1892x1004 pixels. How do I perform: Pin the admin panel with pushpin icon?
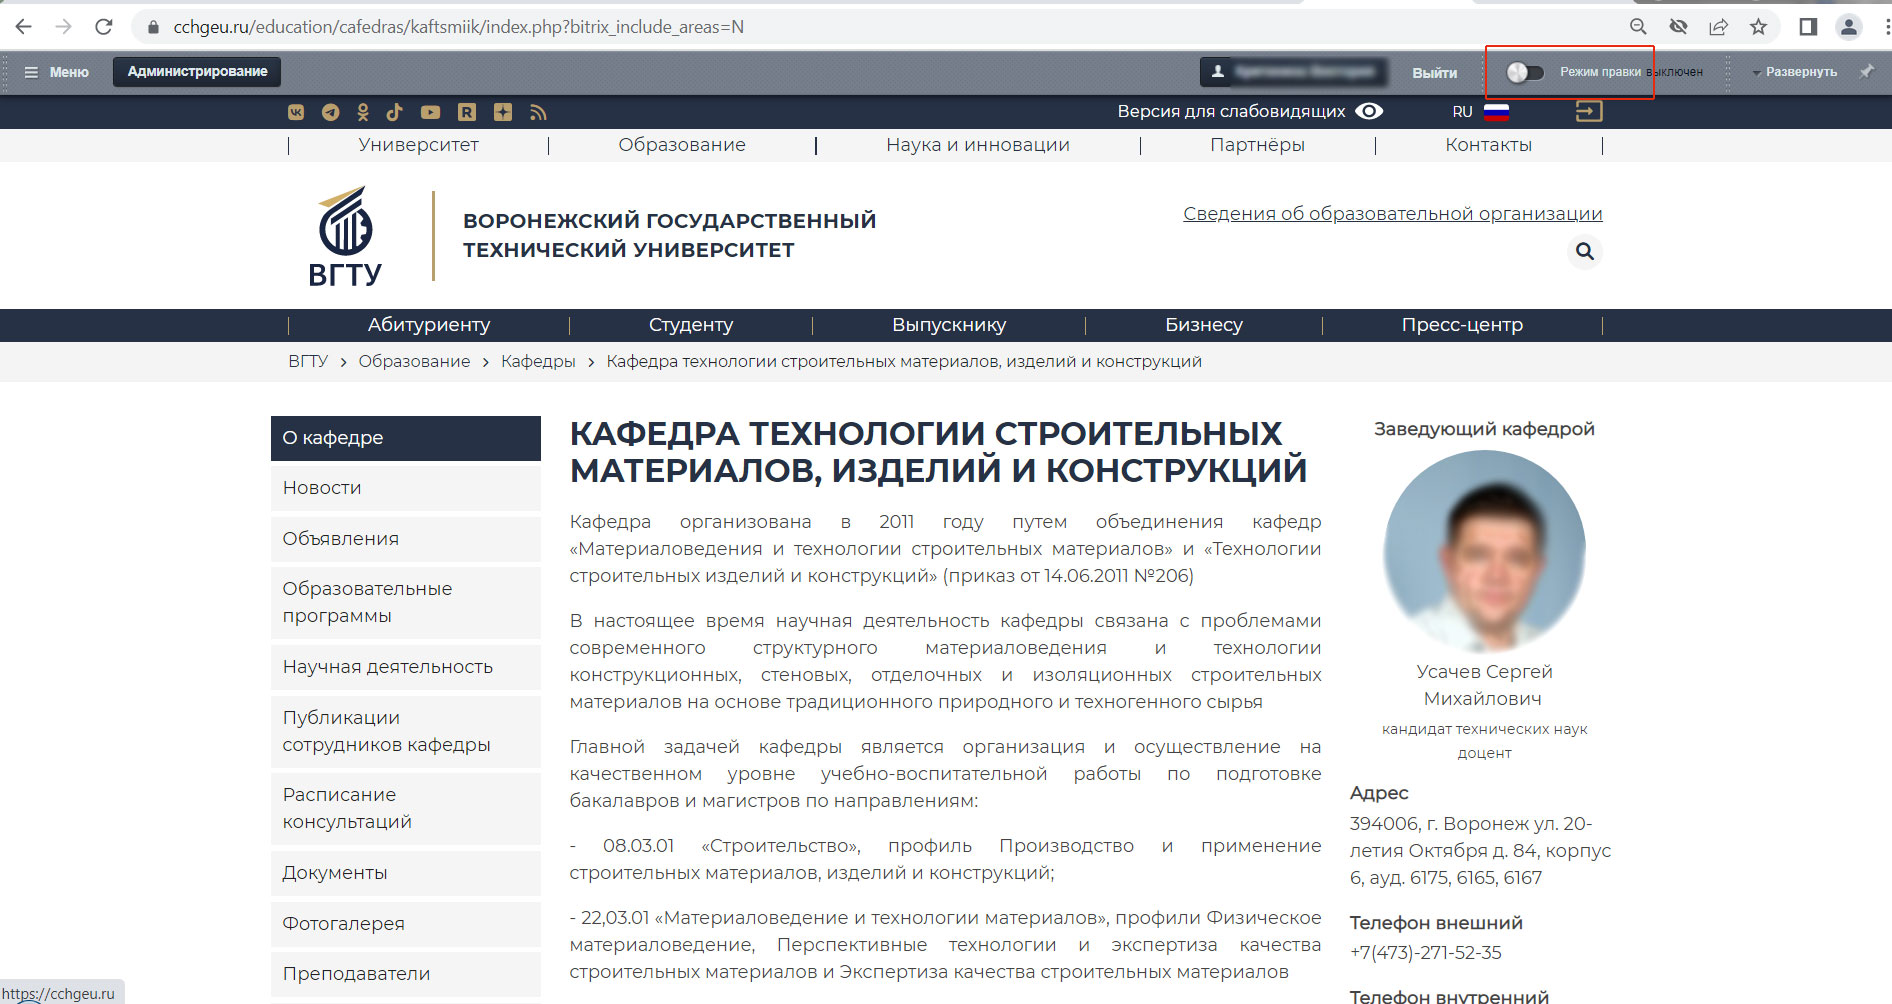point(1866,71)
